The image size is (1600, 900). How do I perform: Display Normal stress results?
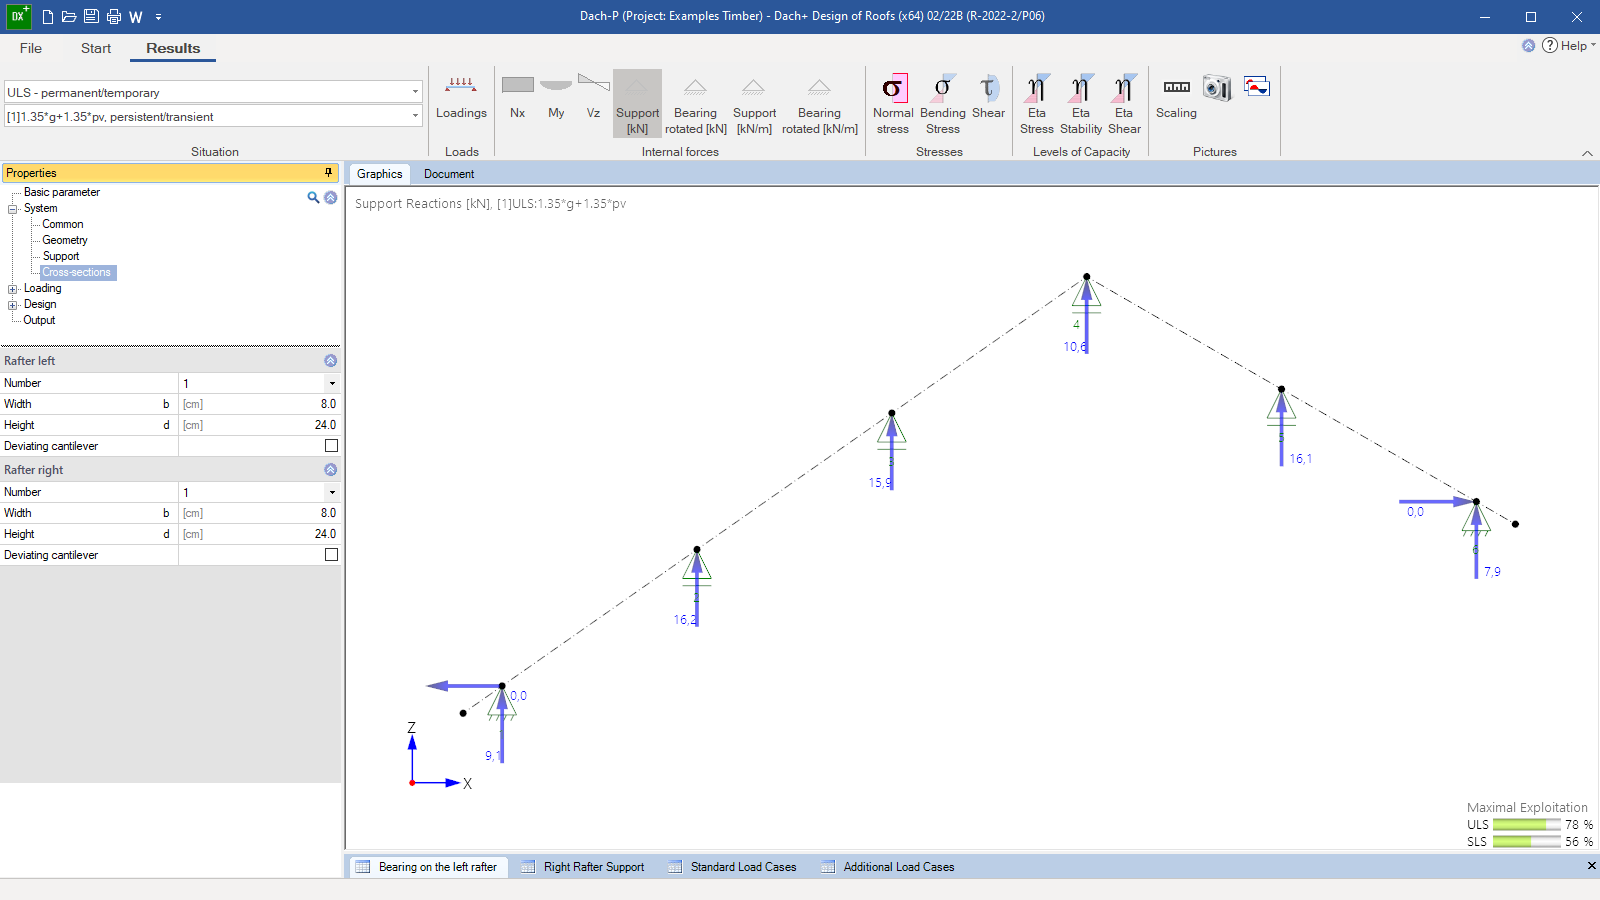coord(893,104)
